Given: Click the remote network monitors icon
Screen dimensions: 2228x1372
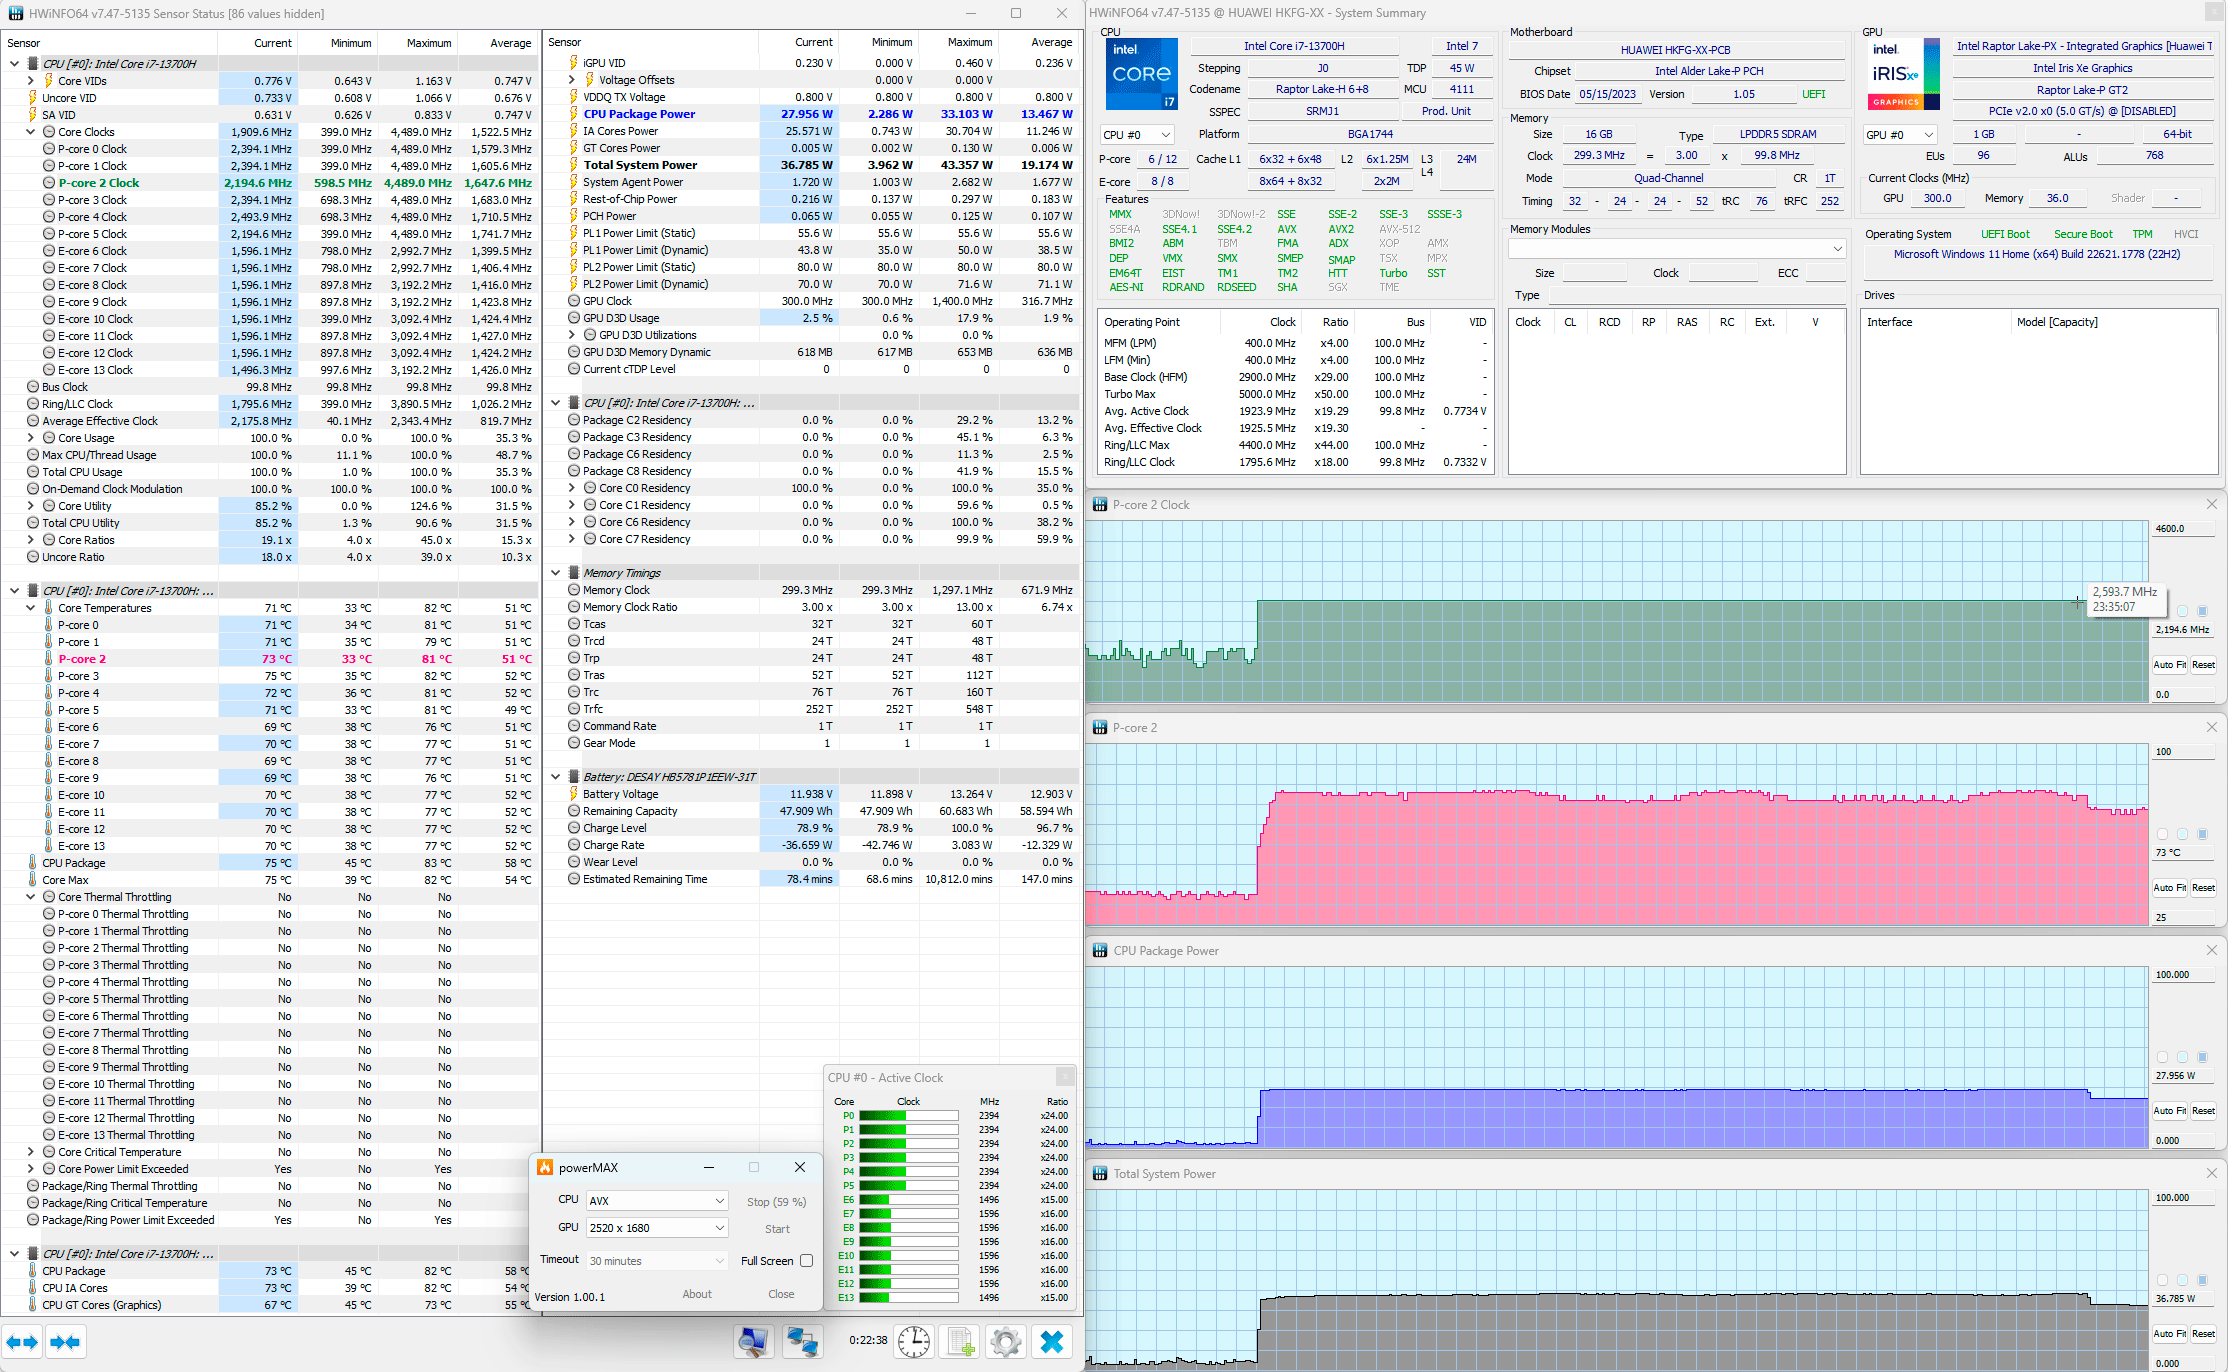Looking at the screenshot, I should tap(802, 1341).
